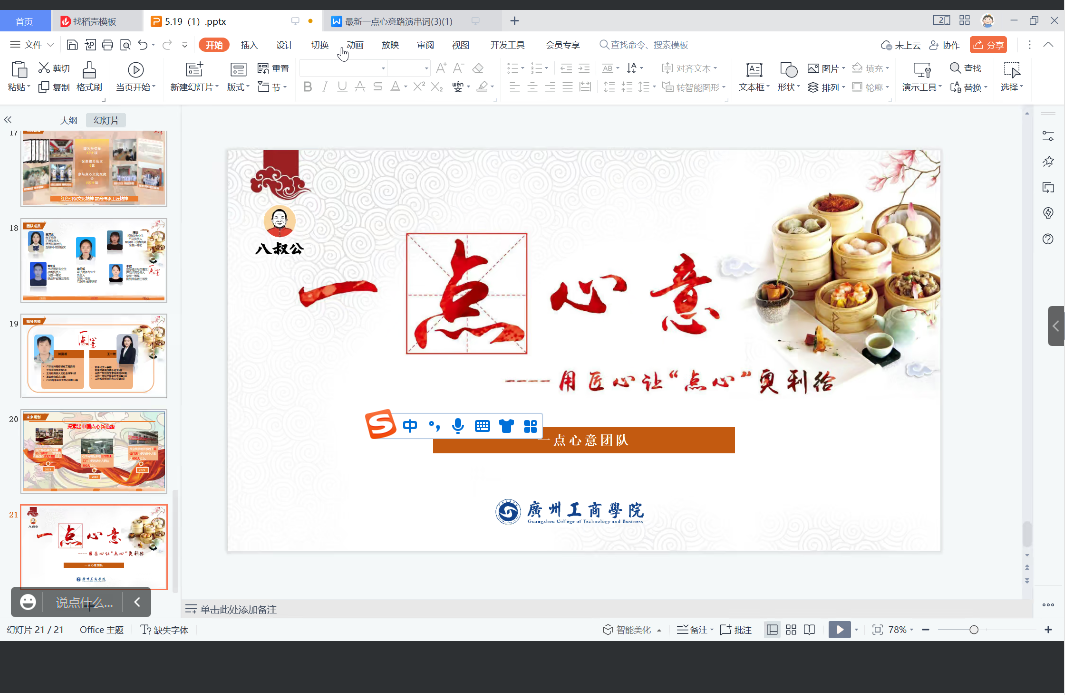Toggle Bold formatting
This screenshot has width=1065, height=695.
[x=308, y=87]
